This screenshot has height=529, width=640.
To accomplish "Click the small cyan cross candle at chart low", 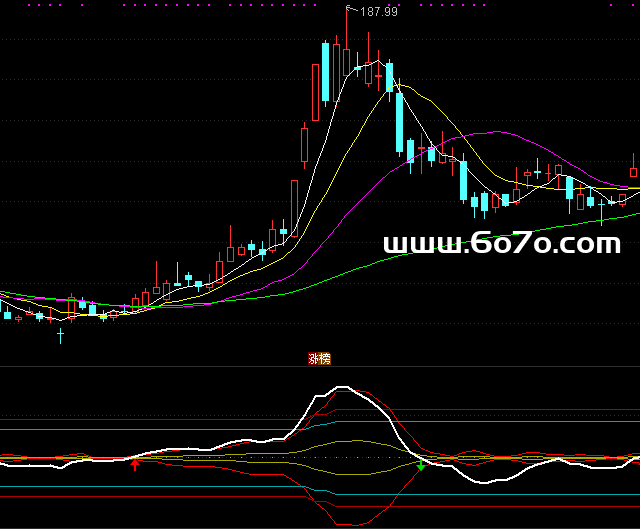I will point(59,335).
